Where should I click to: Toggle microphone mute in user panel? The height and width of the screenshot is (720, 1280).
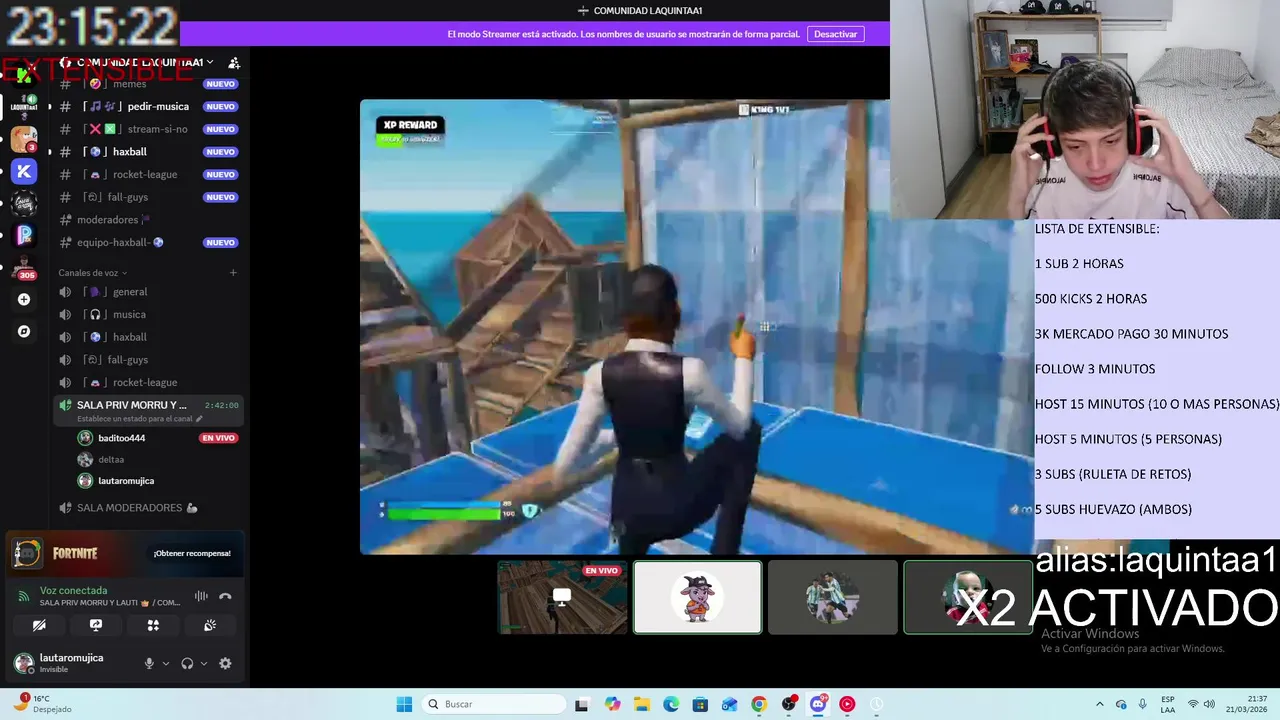click(x=149, y=663)
